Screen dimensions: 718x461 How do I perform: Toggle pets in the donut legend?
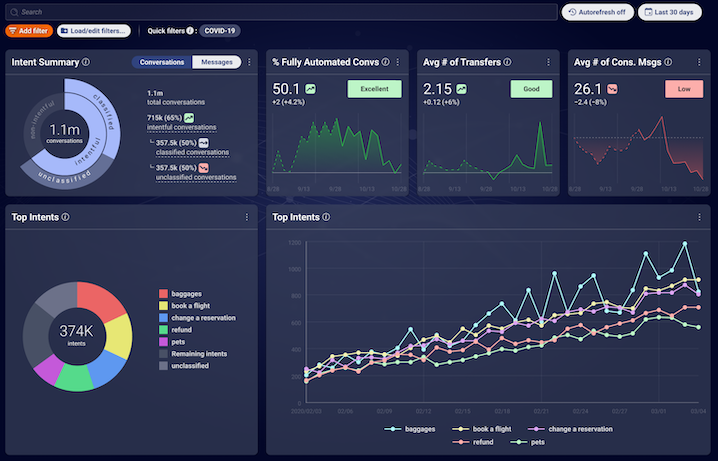172,342
